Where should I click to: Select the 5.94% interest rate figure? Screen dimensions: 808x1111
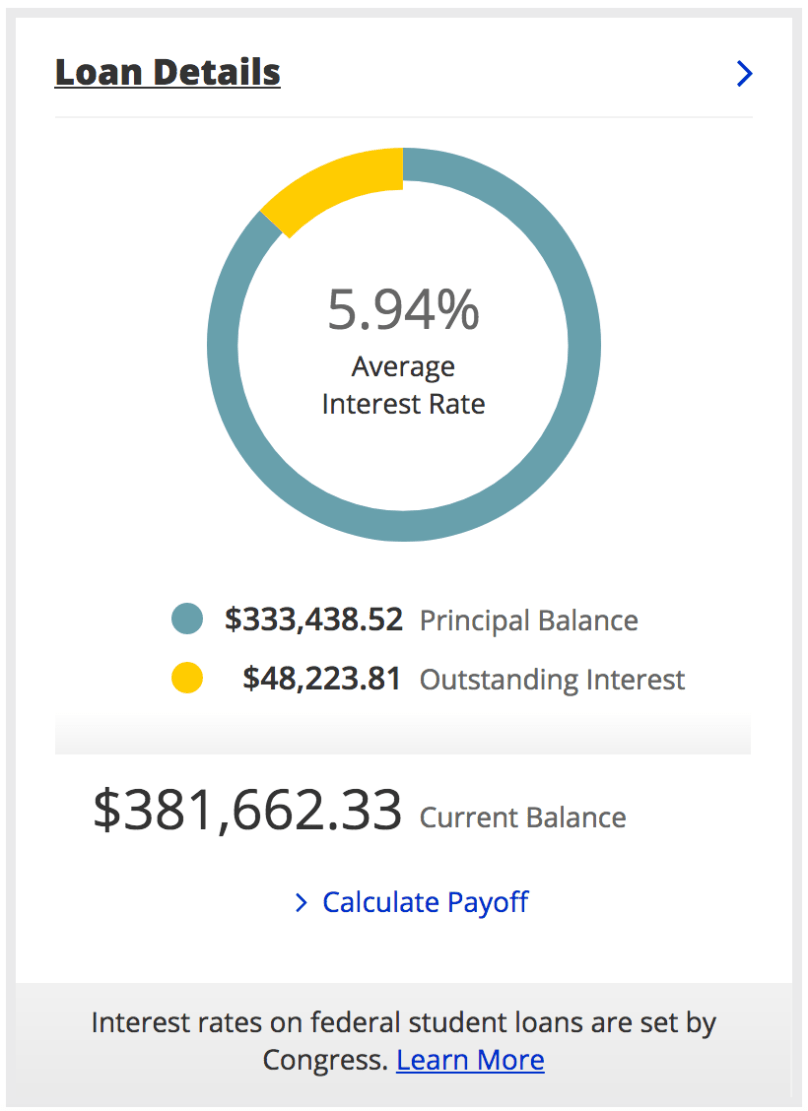point(403,310)
